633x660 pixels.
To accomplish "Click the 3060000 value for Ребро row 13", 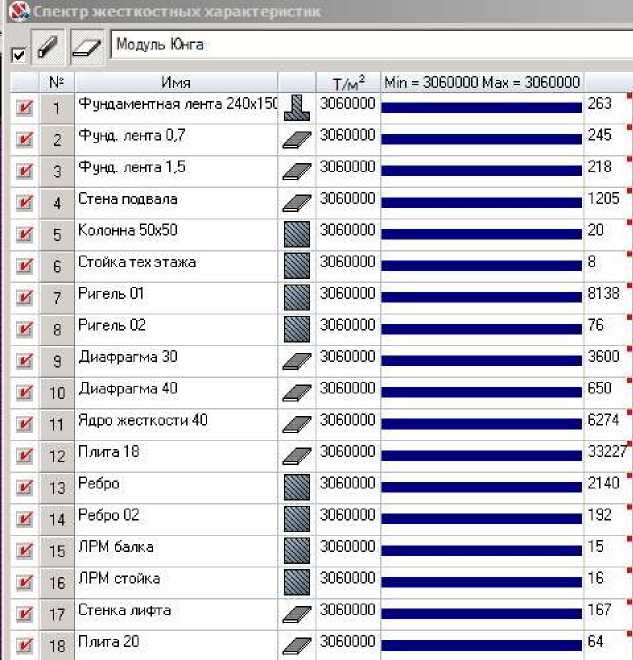I will pyautogui.click(x=348, y=483).
